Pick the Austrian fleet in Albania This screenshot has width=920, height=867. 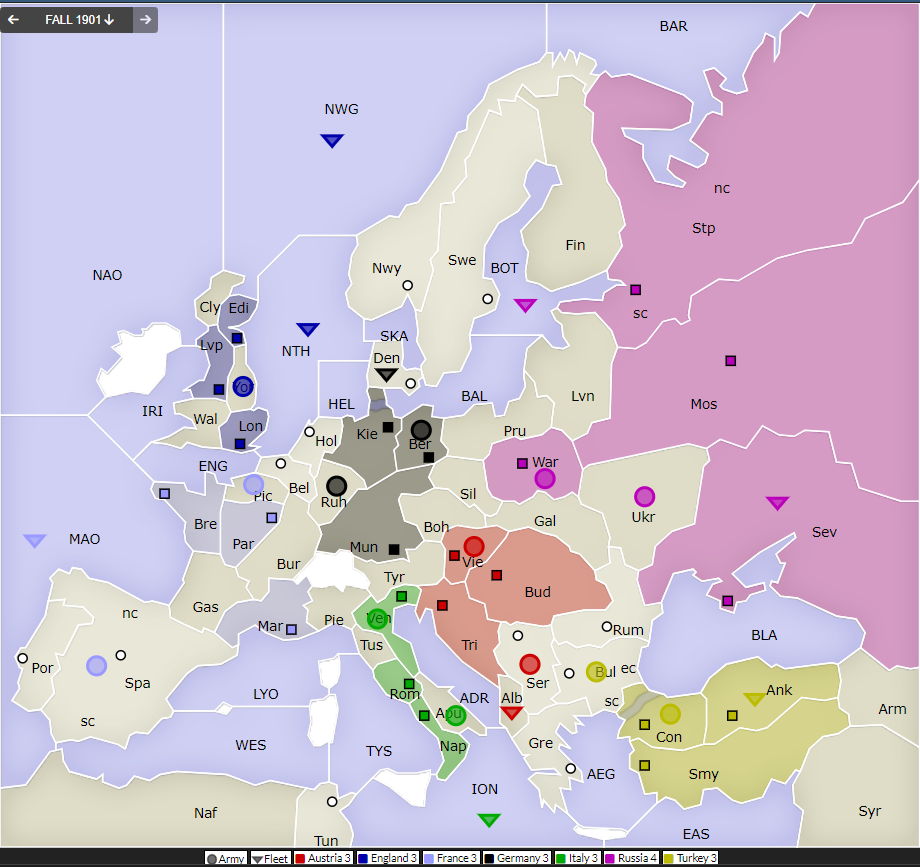[x=512, y=712]
